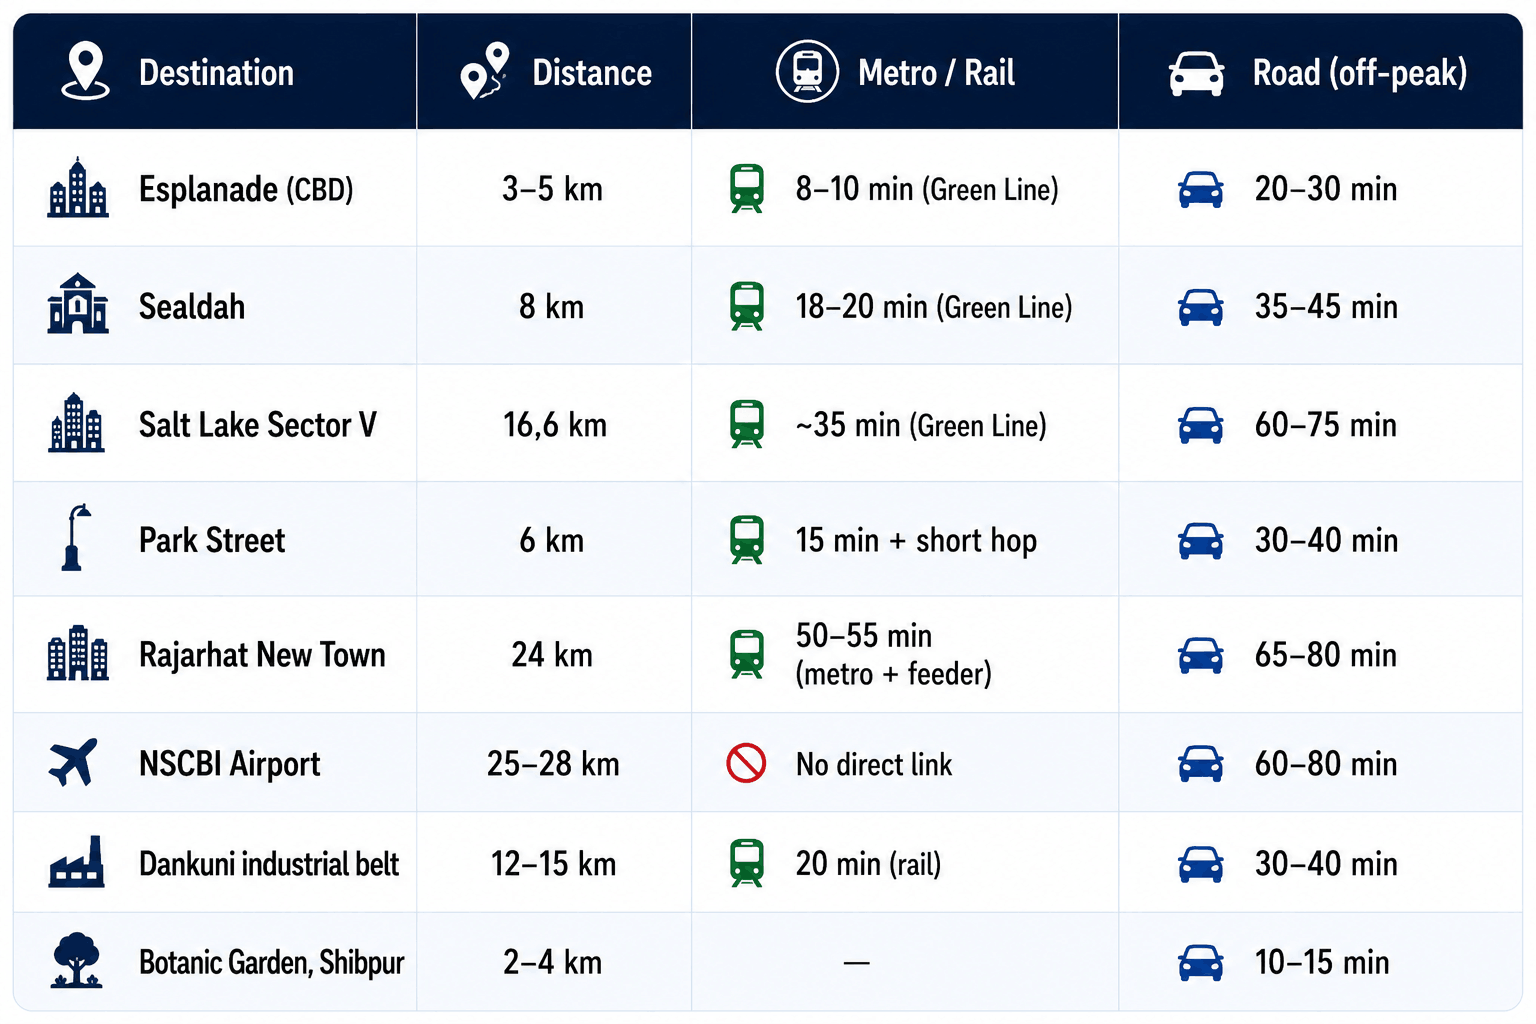This screenshot has height=1024, width=1536.
Task: Click the white car icon in header
Action: click(x=1196, y=74)
